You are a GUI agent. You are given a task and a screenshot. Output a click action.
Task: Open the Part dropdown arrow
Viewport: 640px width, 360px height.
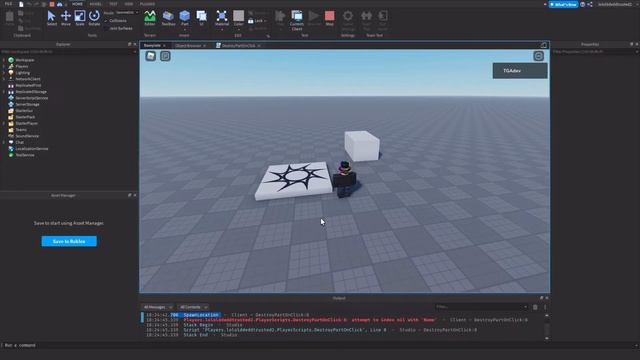[185, 29]
